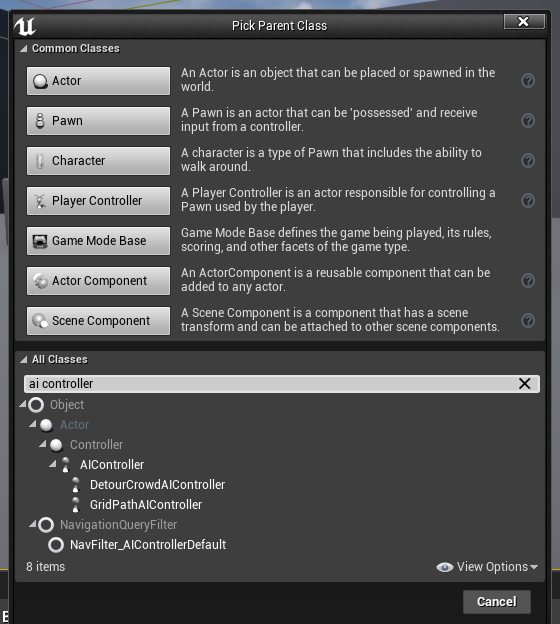The image size is (560, 624).
Task: Open help for the Character class
Action: [528, 161]
